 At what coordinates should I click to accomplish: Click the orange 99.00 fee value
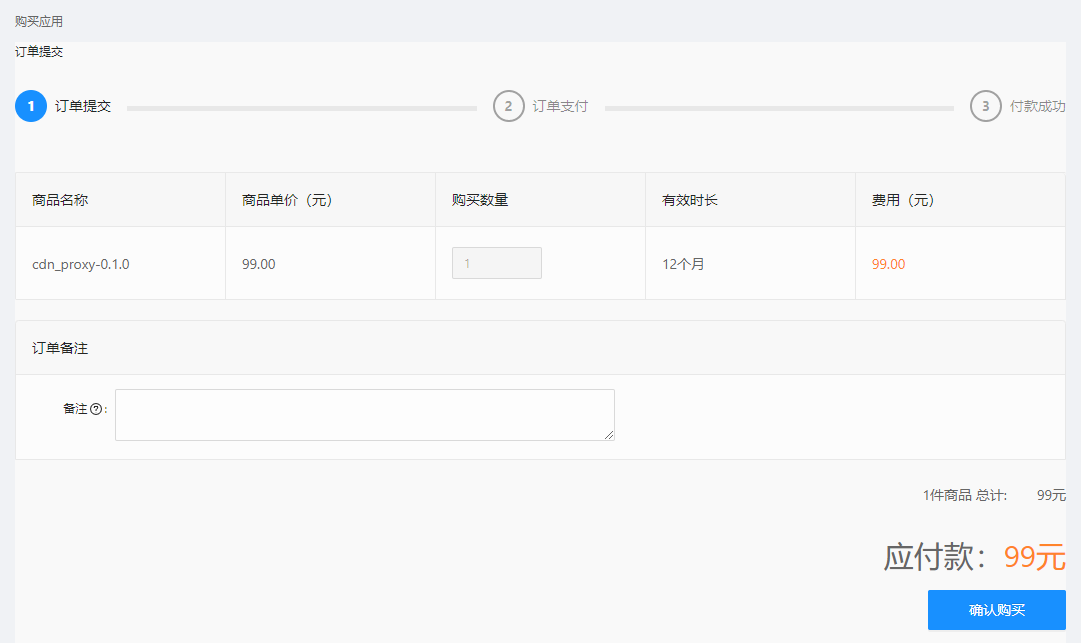click(888, 264)
